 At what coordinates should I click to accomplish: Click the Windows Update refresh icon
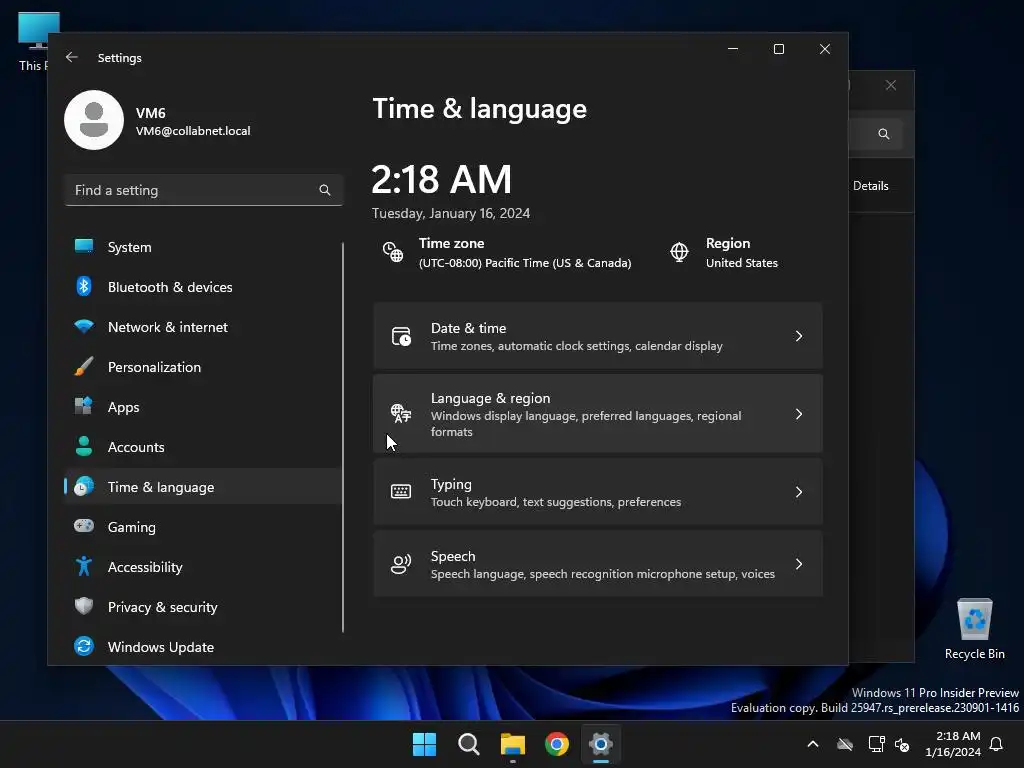[84, 647]
